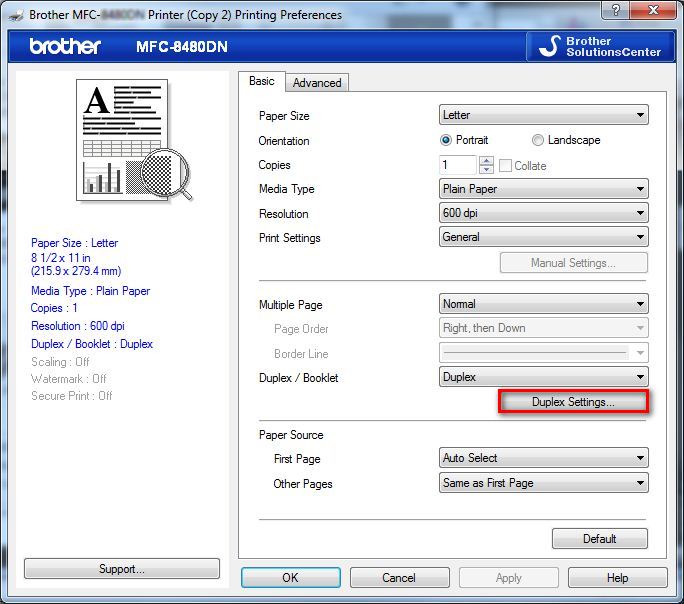Open the Brother Solutions Center link
Image resolution: width=684 pixels, height=604 pixels.
click(600, 46)
